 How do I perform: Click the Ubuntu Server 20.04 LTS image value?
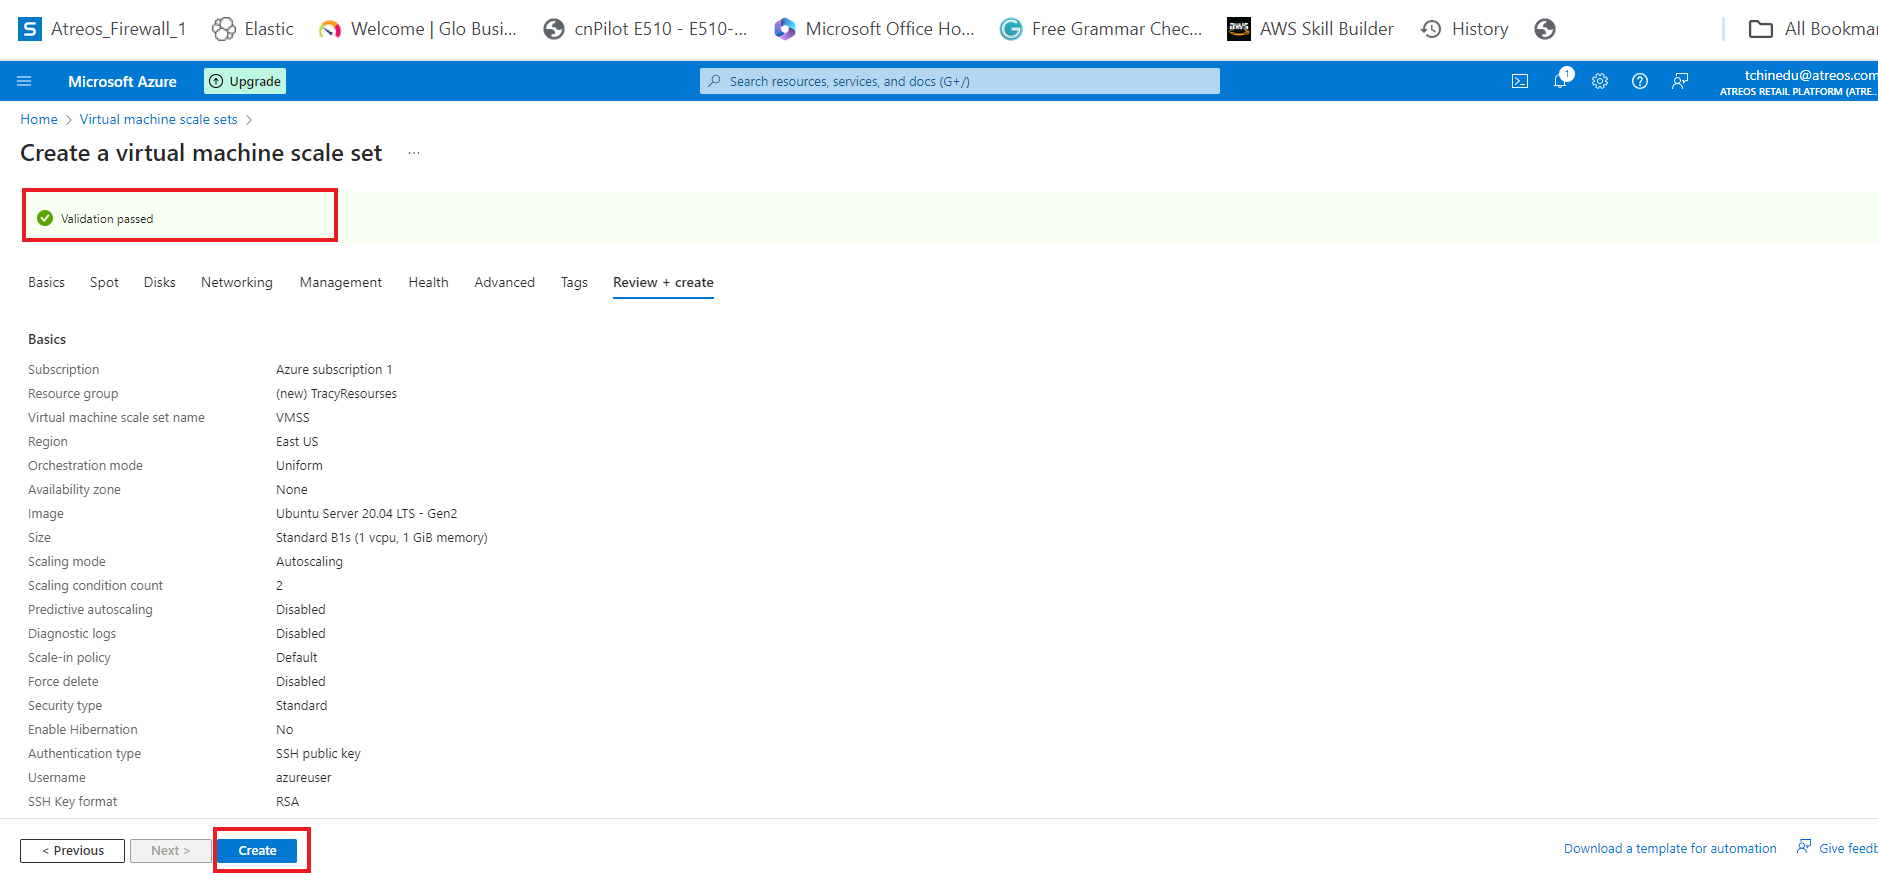tap(366, 514)
